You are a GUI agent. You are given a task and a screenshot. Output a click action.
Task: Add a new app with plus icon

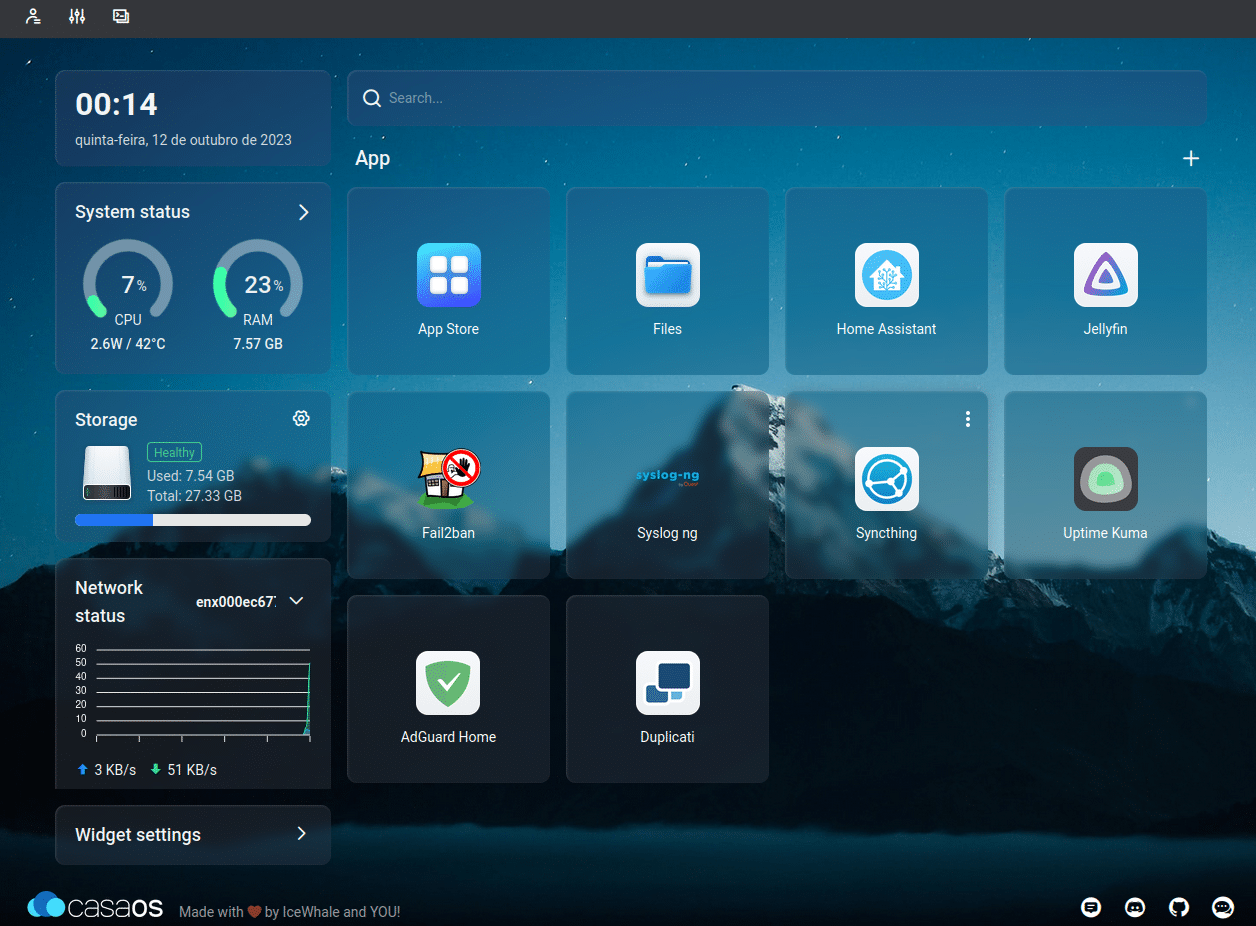click(x=1191, y=159)
